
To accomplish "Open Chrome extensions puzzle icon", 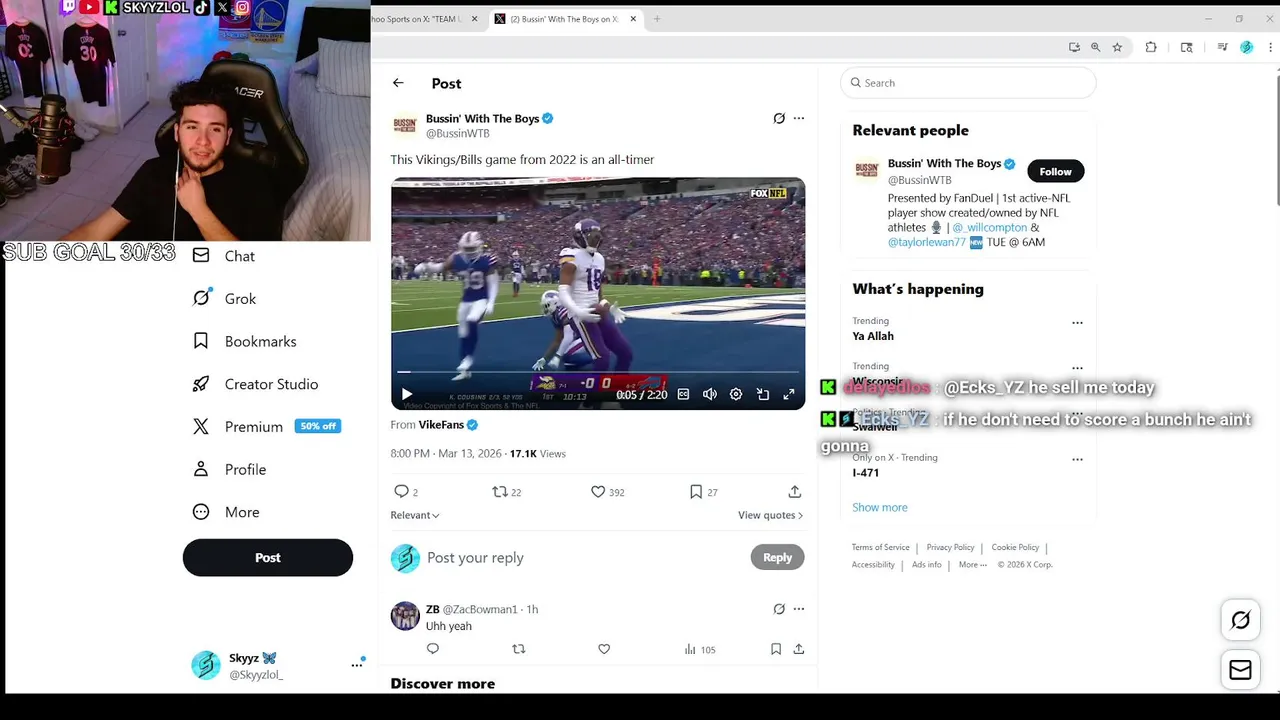I will coord(1151,47).
